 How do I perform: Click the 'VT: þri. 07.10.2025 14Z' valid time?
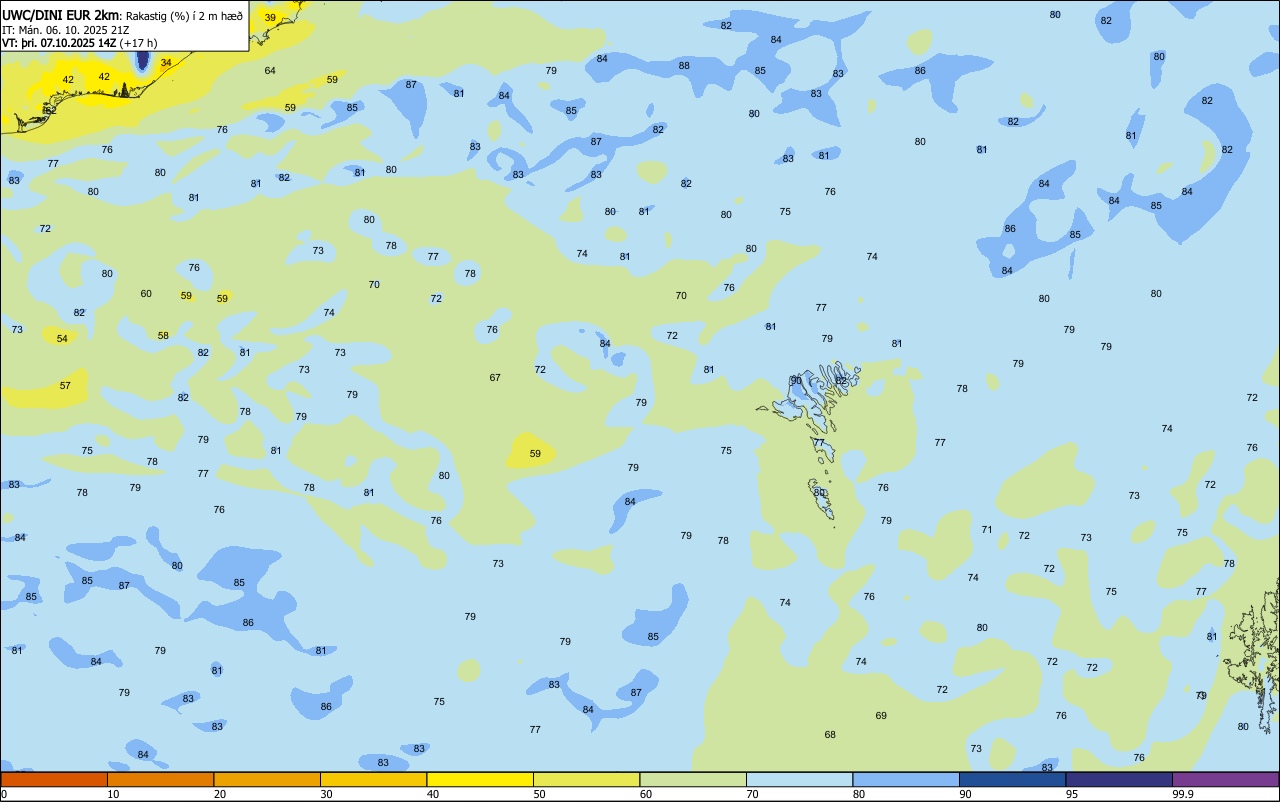[59, 43]
